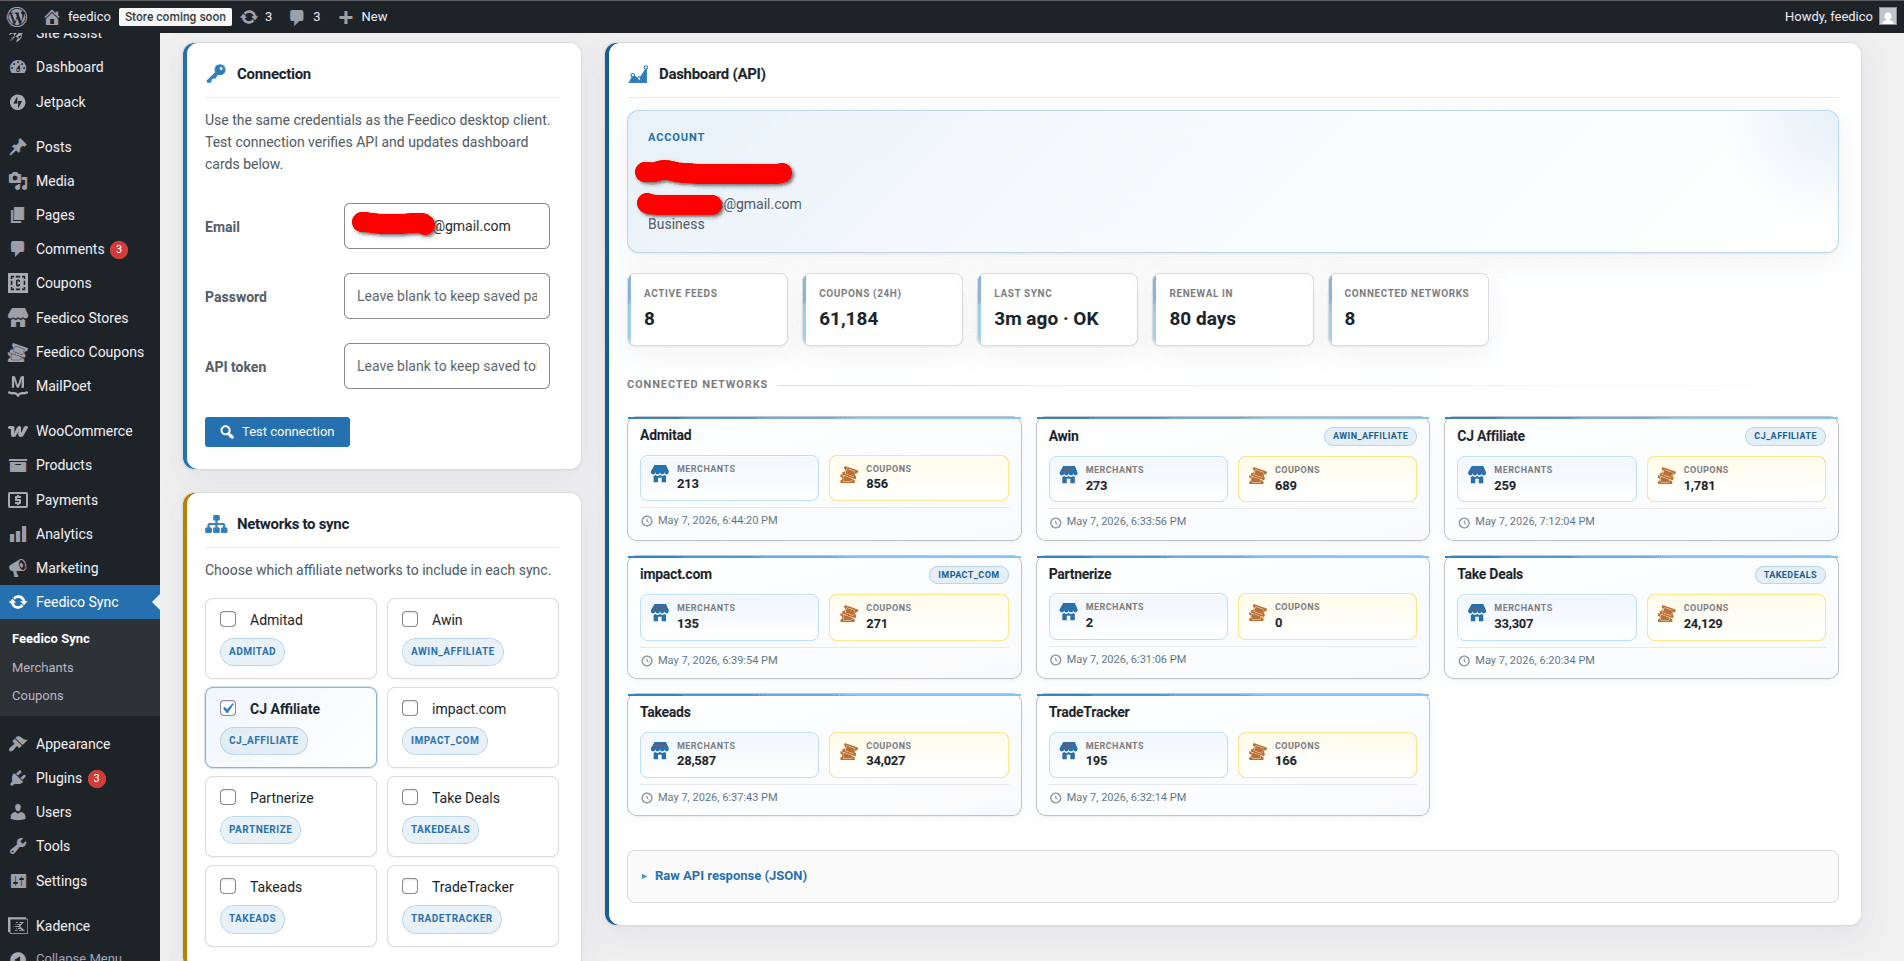Click the Kadence icon in sidebar
1904x961 pixels.
pyautogui.click(x=18, y=926)
